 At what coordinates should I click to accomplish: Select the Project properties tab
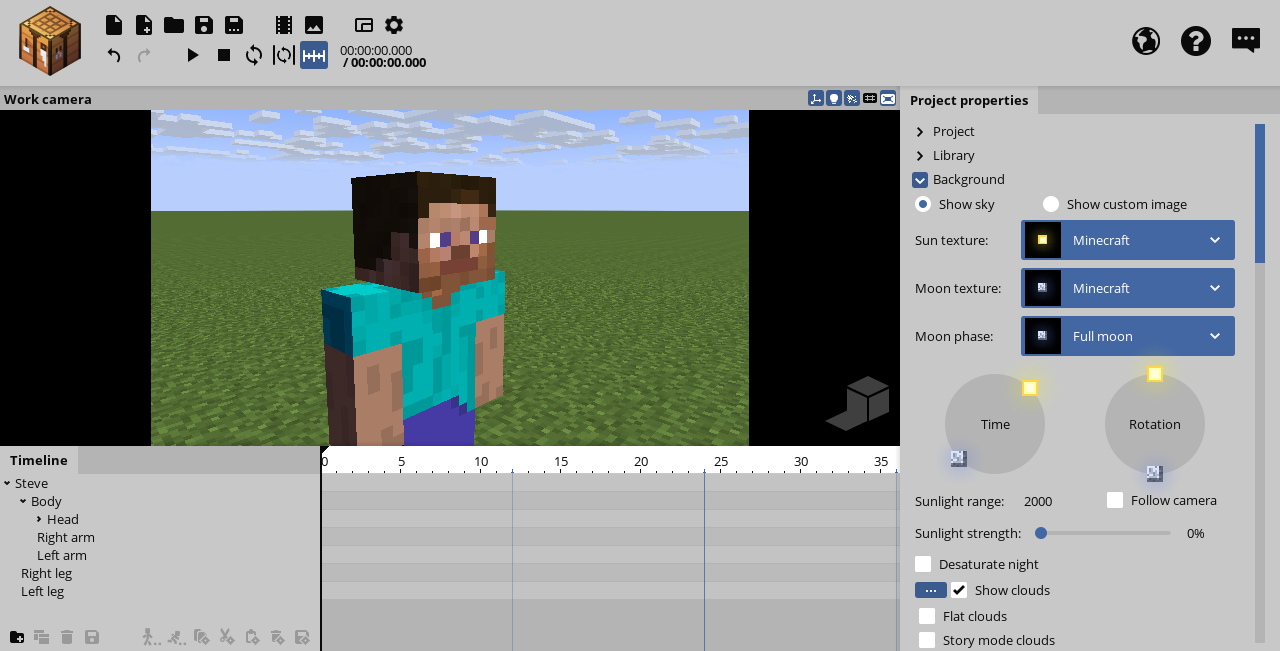point(968,100)
